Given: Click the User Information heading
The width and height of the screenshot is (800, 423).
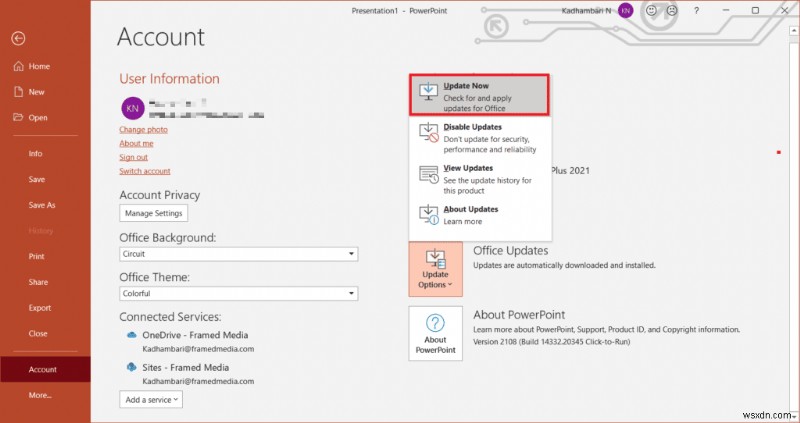Looking at the screenshot, I should tap(169, 79).
